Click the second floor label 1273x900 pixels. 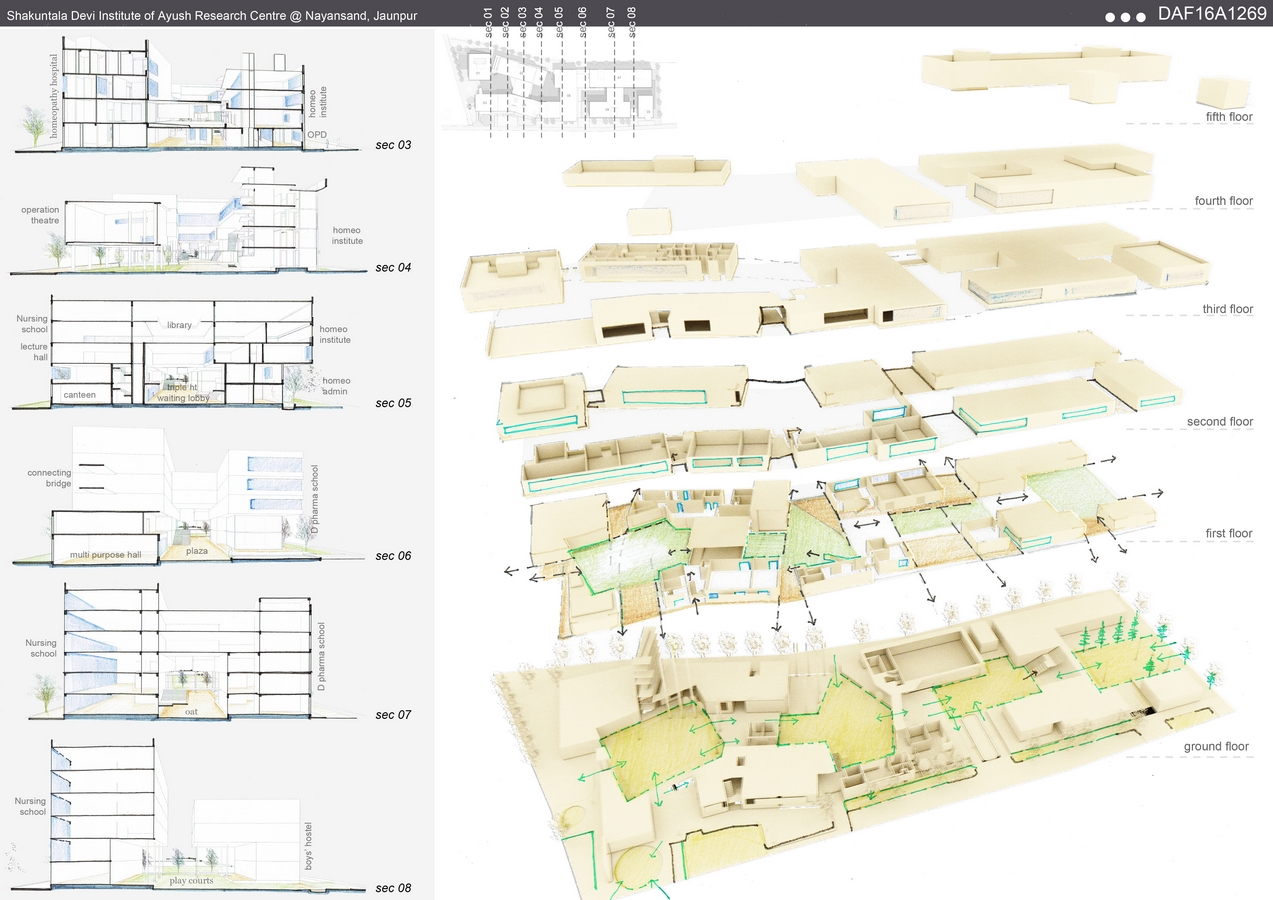pos(1220,422)
